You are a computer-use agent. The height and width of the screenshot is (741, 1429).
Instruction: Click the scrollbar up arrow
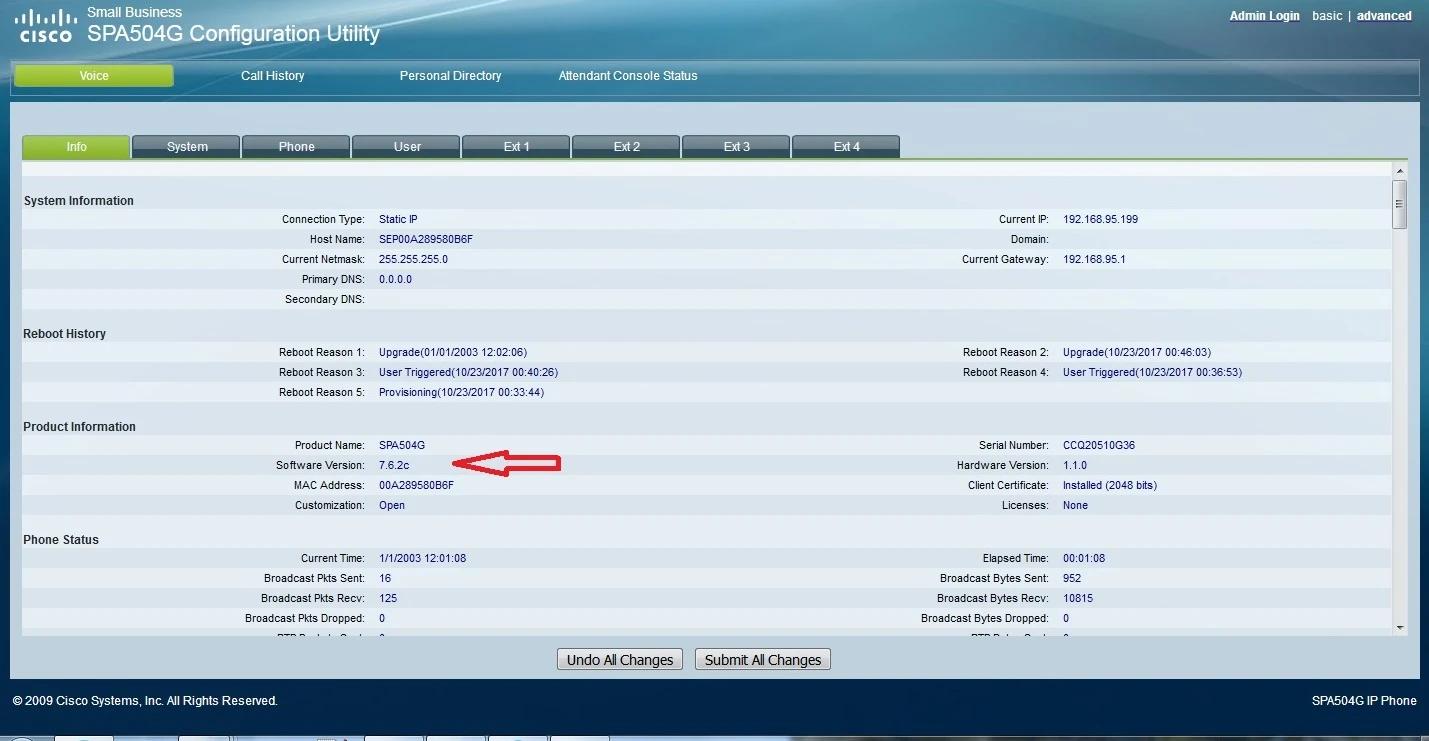point(1399,173)
